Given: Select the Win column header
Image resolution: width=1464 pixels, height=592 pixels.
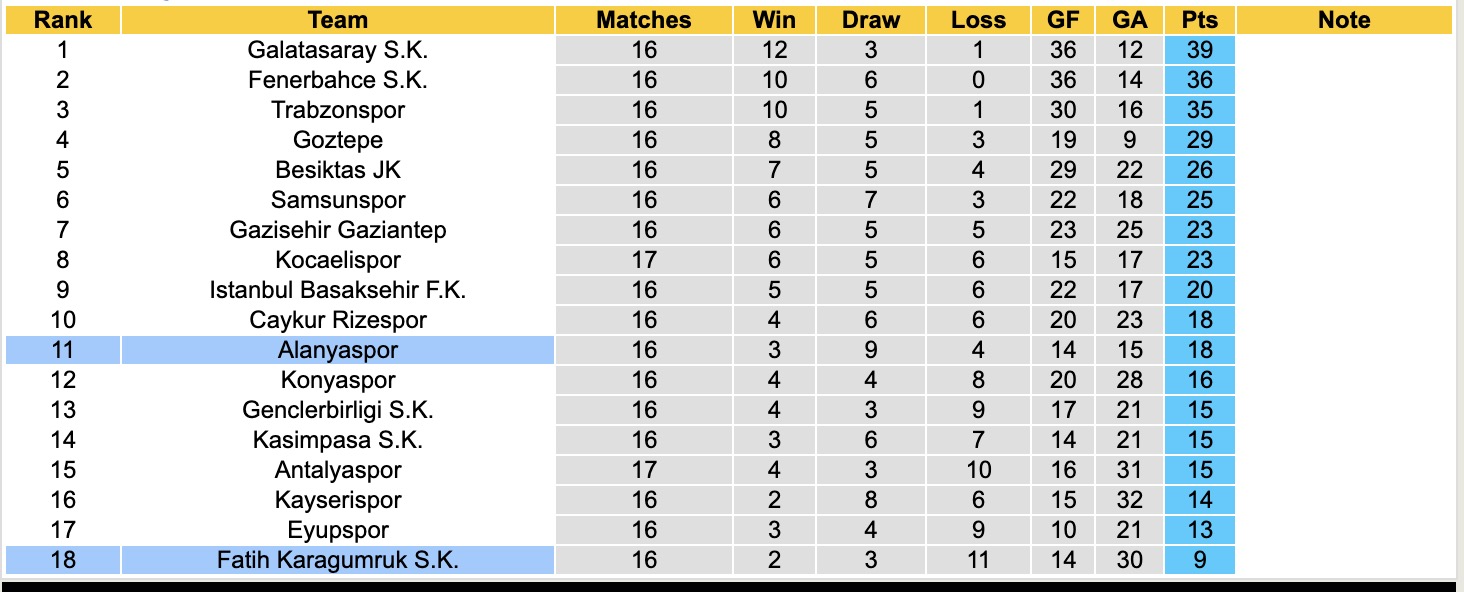Looking at the screenshot, I should (x=774, y=20).
